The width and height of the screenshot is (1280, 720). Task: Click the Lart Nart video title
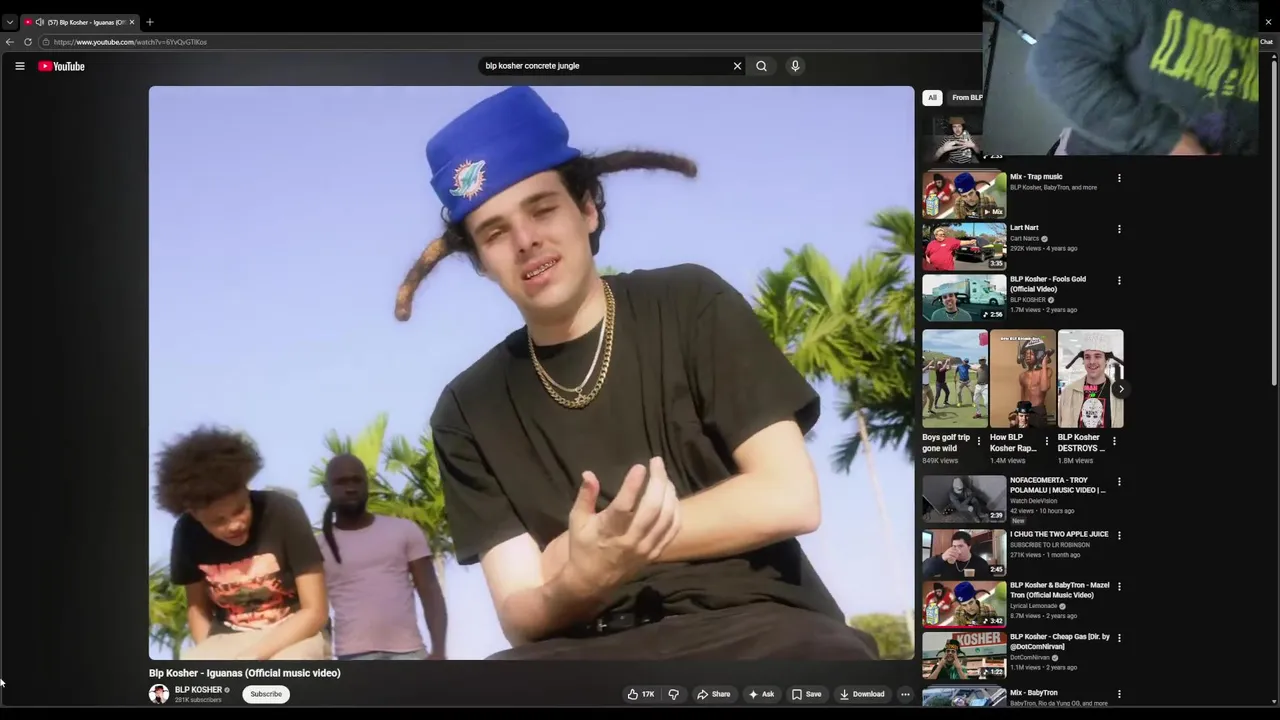[1024, 228]
